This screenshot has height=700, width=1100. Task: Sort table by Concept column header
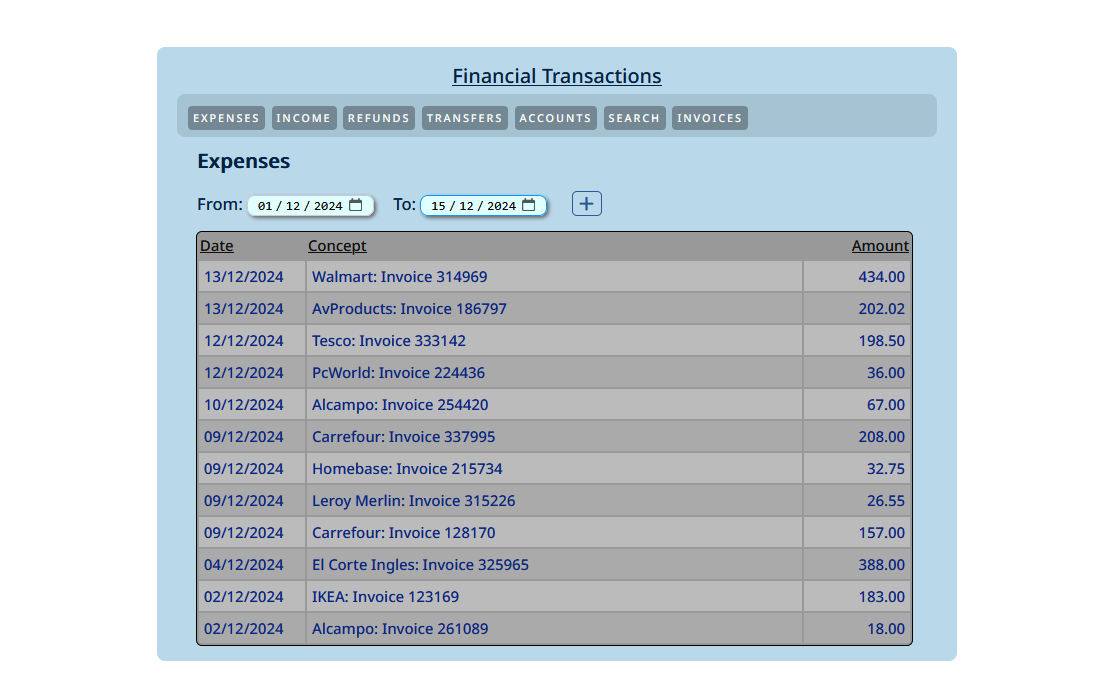(x=337, y=245)
